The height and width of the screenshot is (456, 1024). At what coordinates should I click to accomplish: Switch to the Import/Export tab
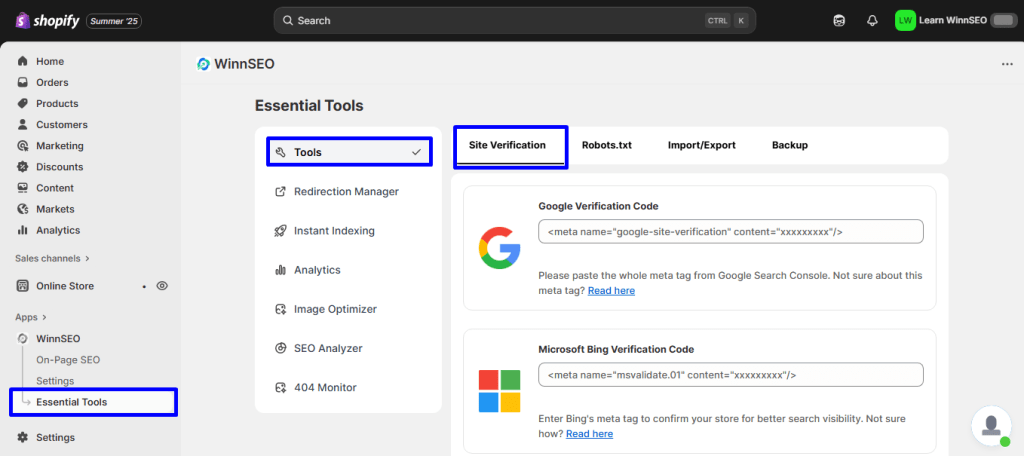(x=701, y=145)
